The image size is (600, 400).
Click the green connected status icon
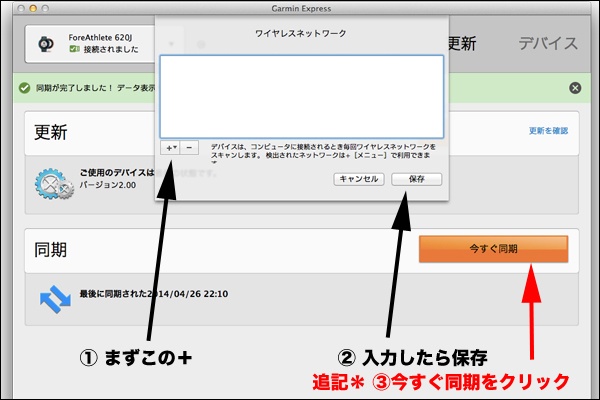(74, 49)
